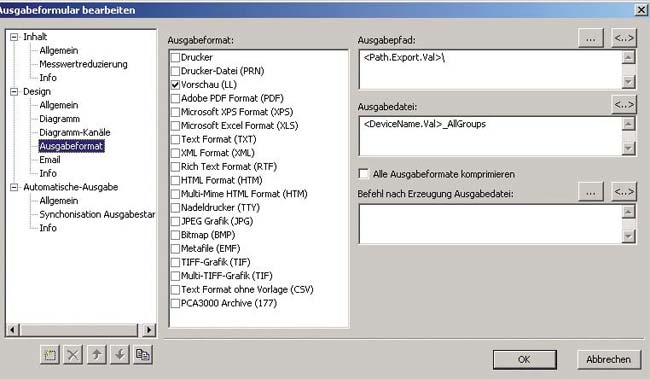Check Microsoft XPS Format (XPS)
This screenshot has width=650, height=379.
175,112
